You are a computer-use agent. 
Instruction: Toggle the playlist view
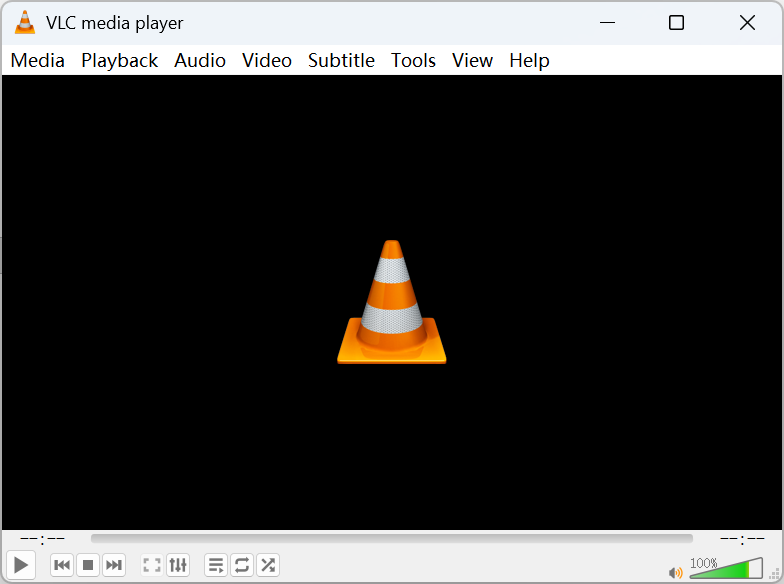point(216,566)
